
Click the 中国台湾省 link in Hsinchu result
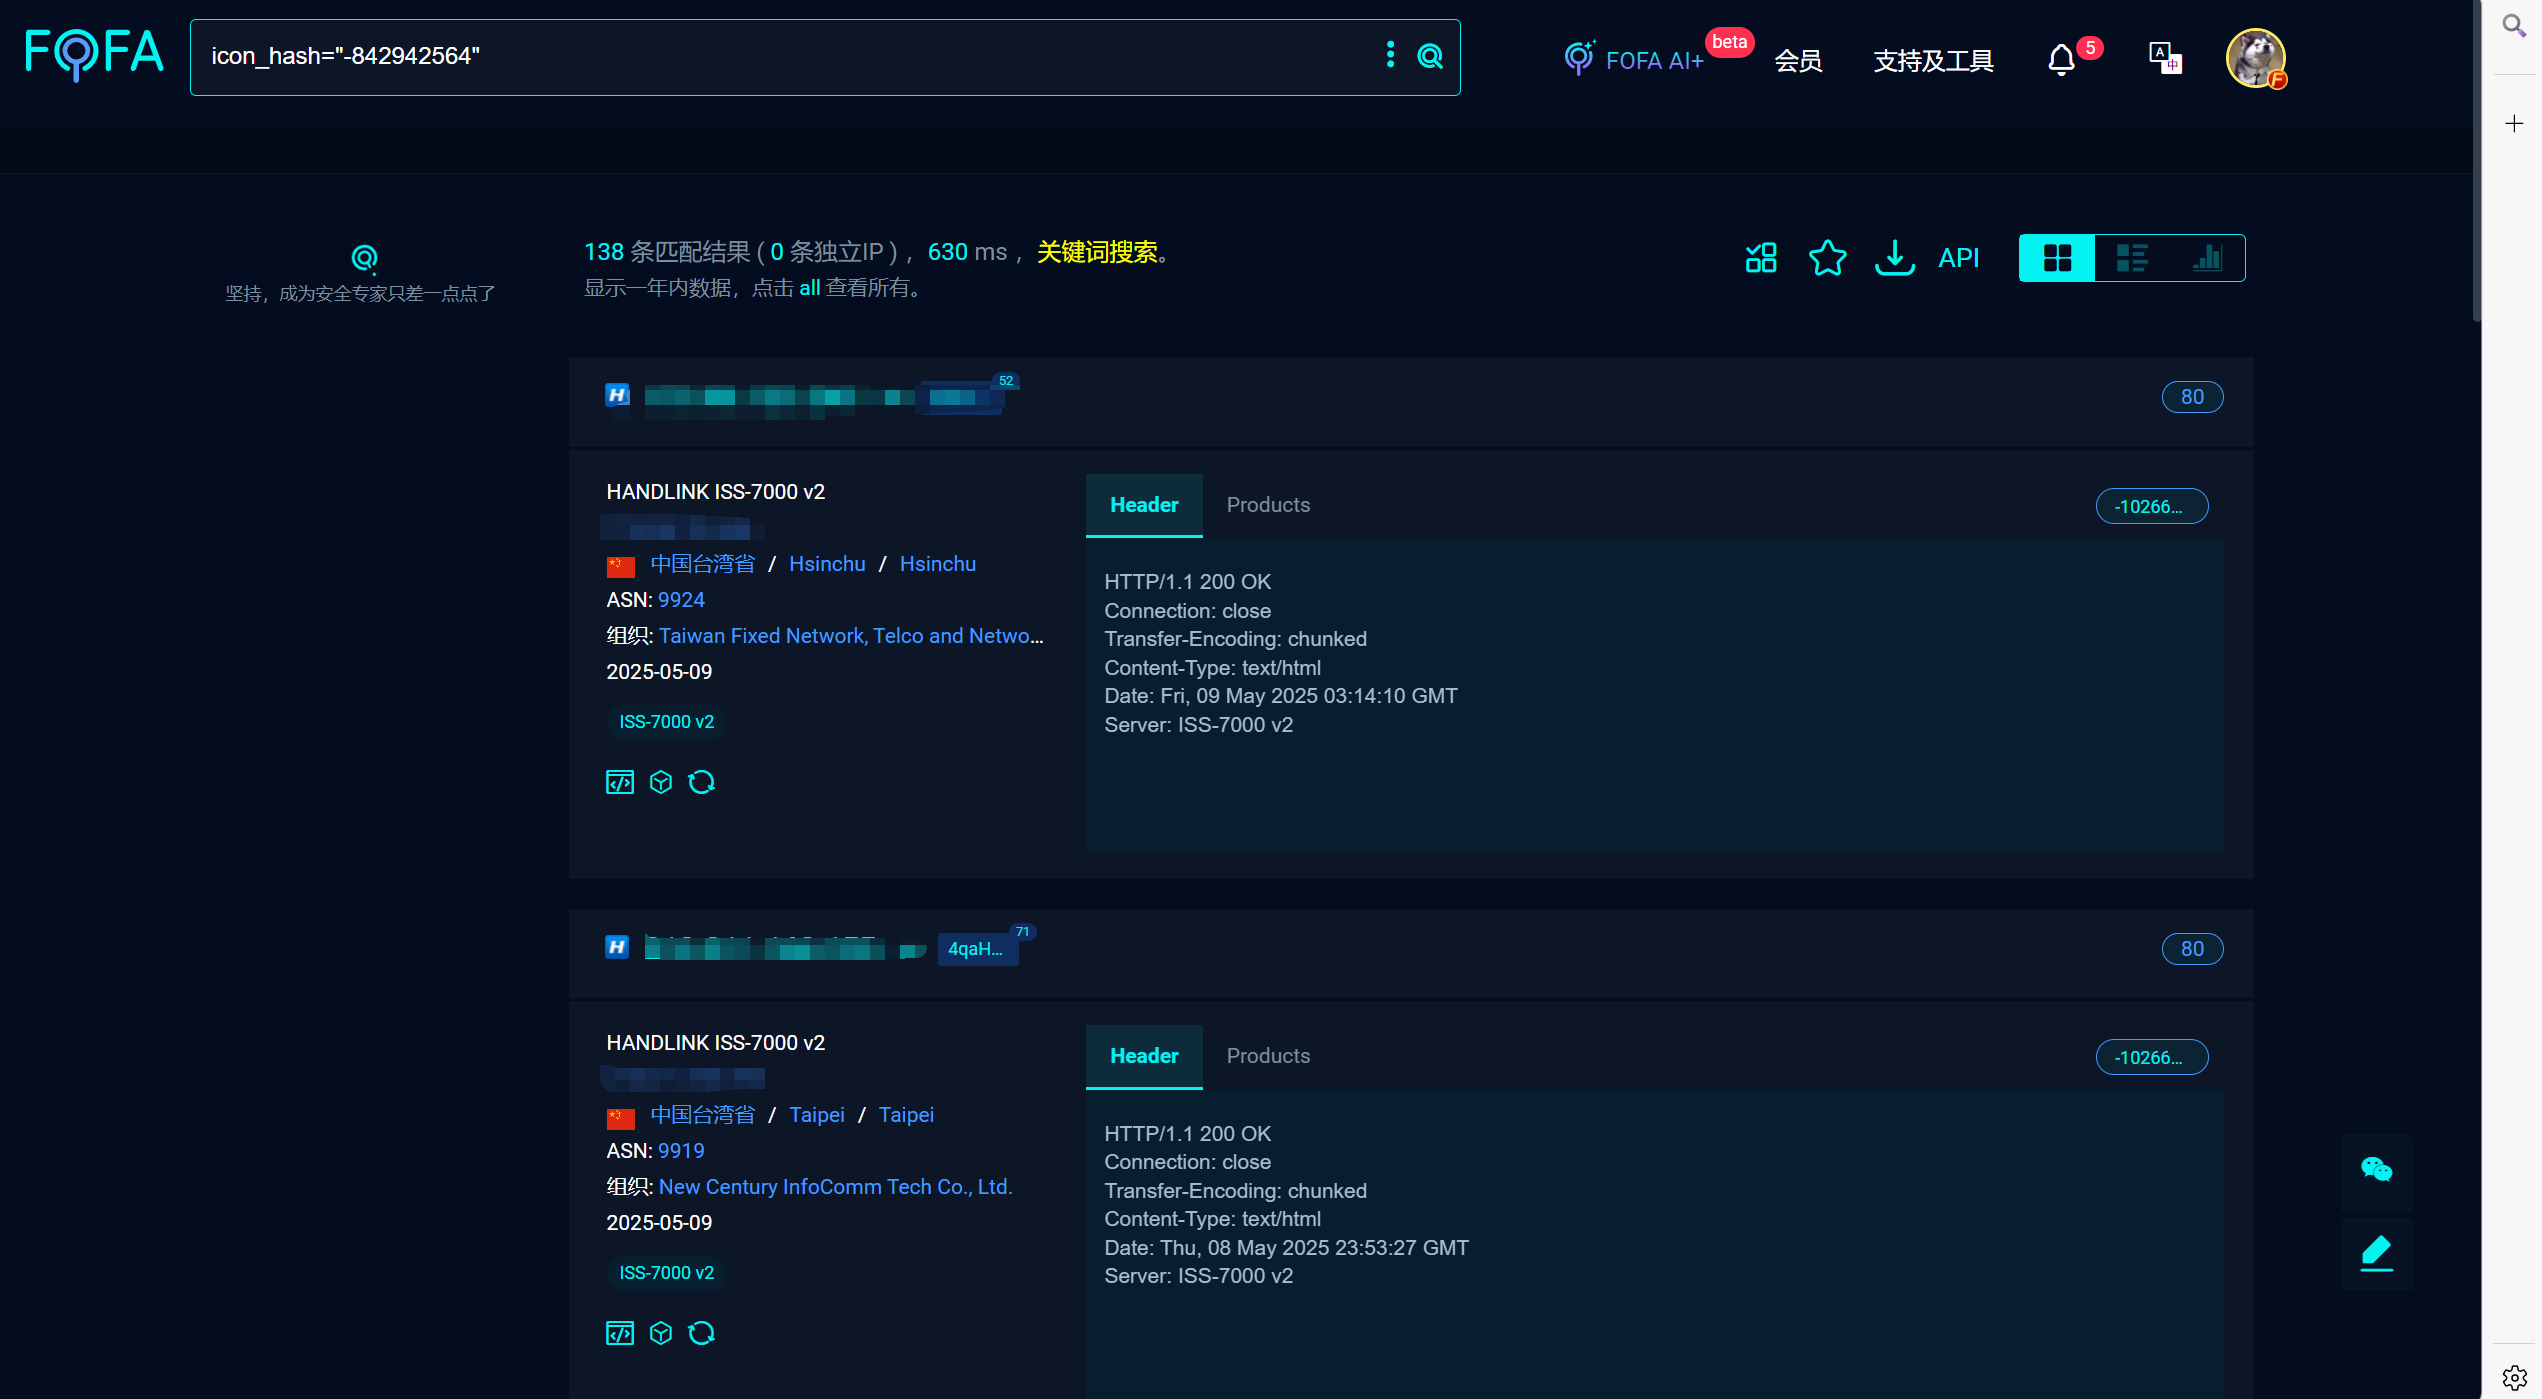[x=702, y=564]
